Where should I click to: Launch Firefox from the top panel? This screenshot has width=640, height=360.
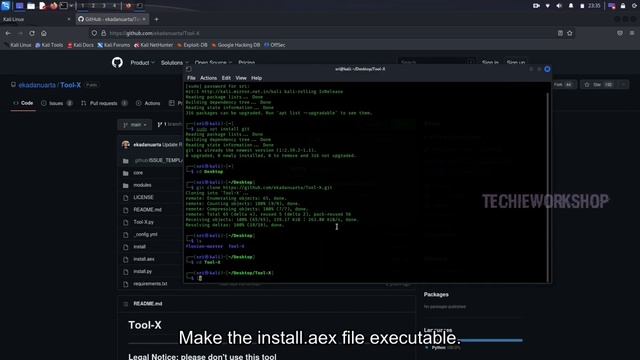point(53,6)
